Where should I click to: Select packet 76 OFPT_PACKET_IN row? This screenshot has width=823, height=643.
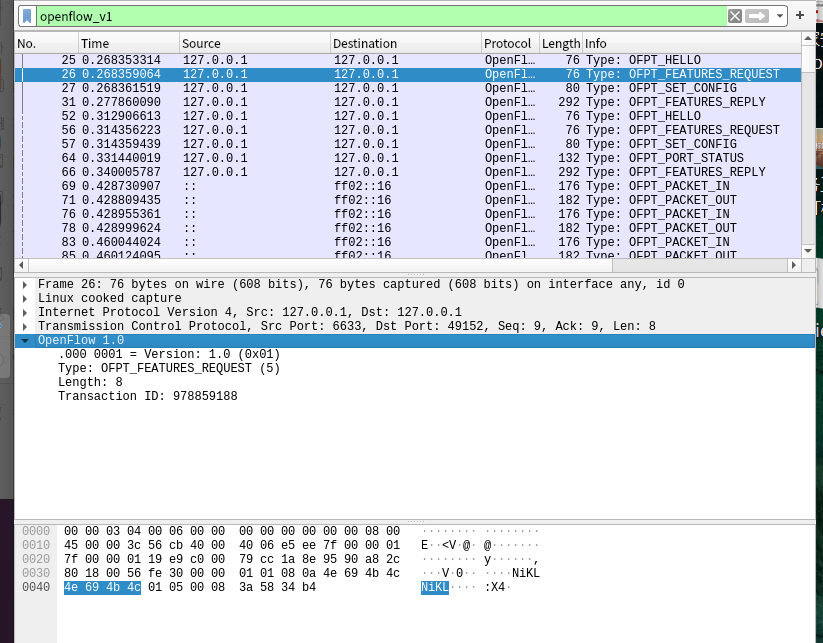tap(408, 214)
